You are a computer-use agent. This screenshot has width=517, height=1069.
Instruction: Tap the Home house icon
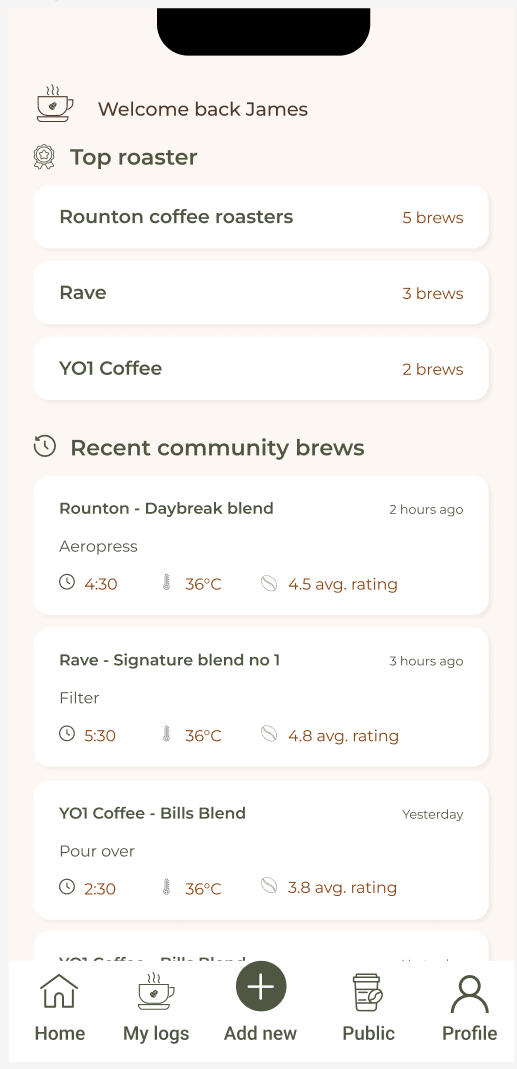click(x=59, y=991)
